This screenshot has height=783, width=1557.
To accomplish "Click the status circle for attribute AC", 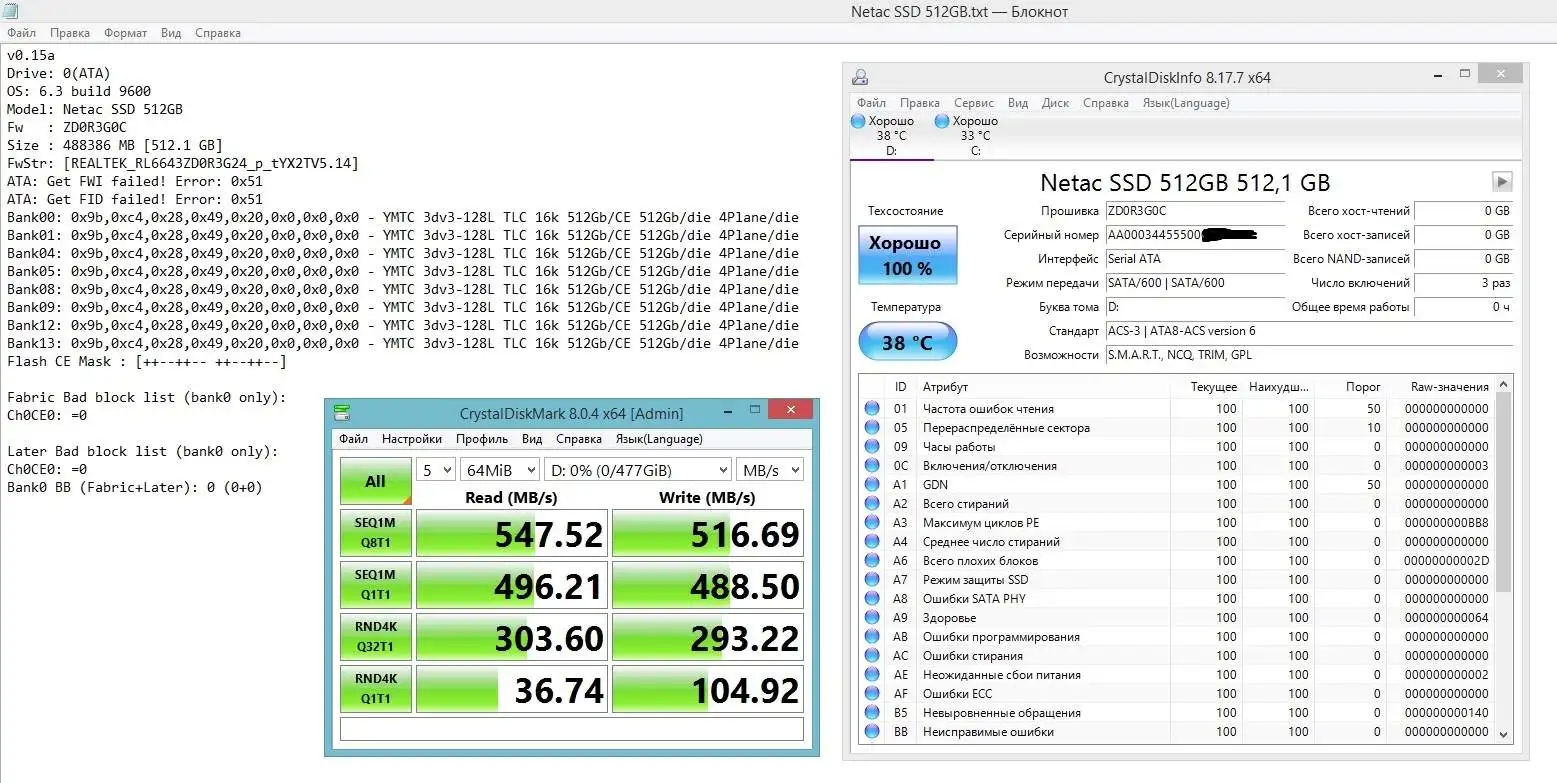I will (x=872, y=655).
